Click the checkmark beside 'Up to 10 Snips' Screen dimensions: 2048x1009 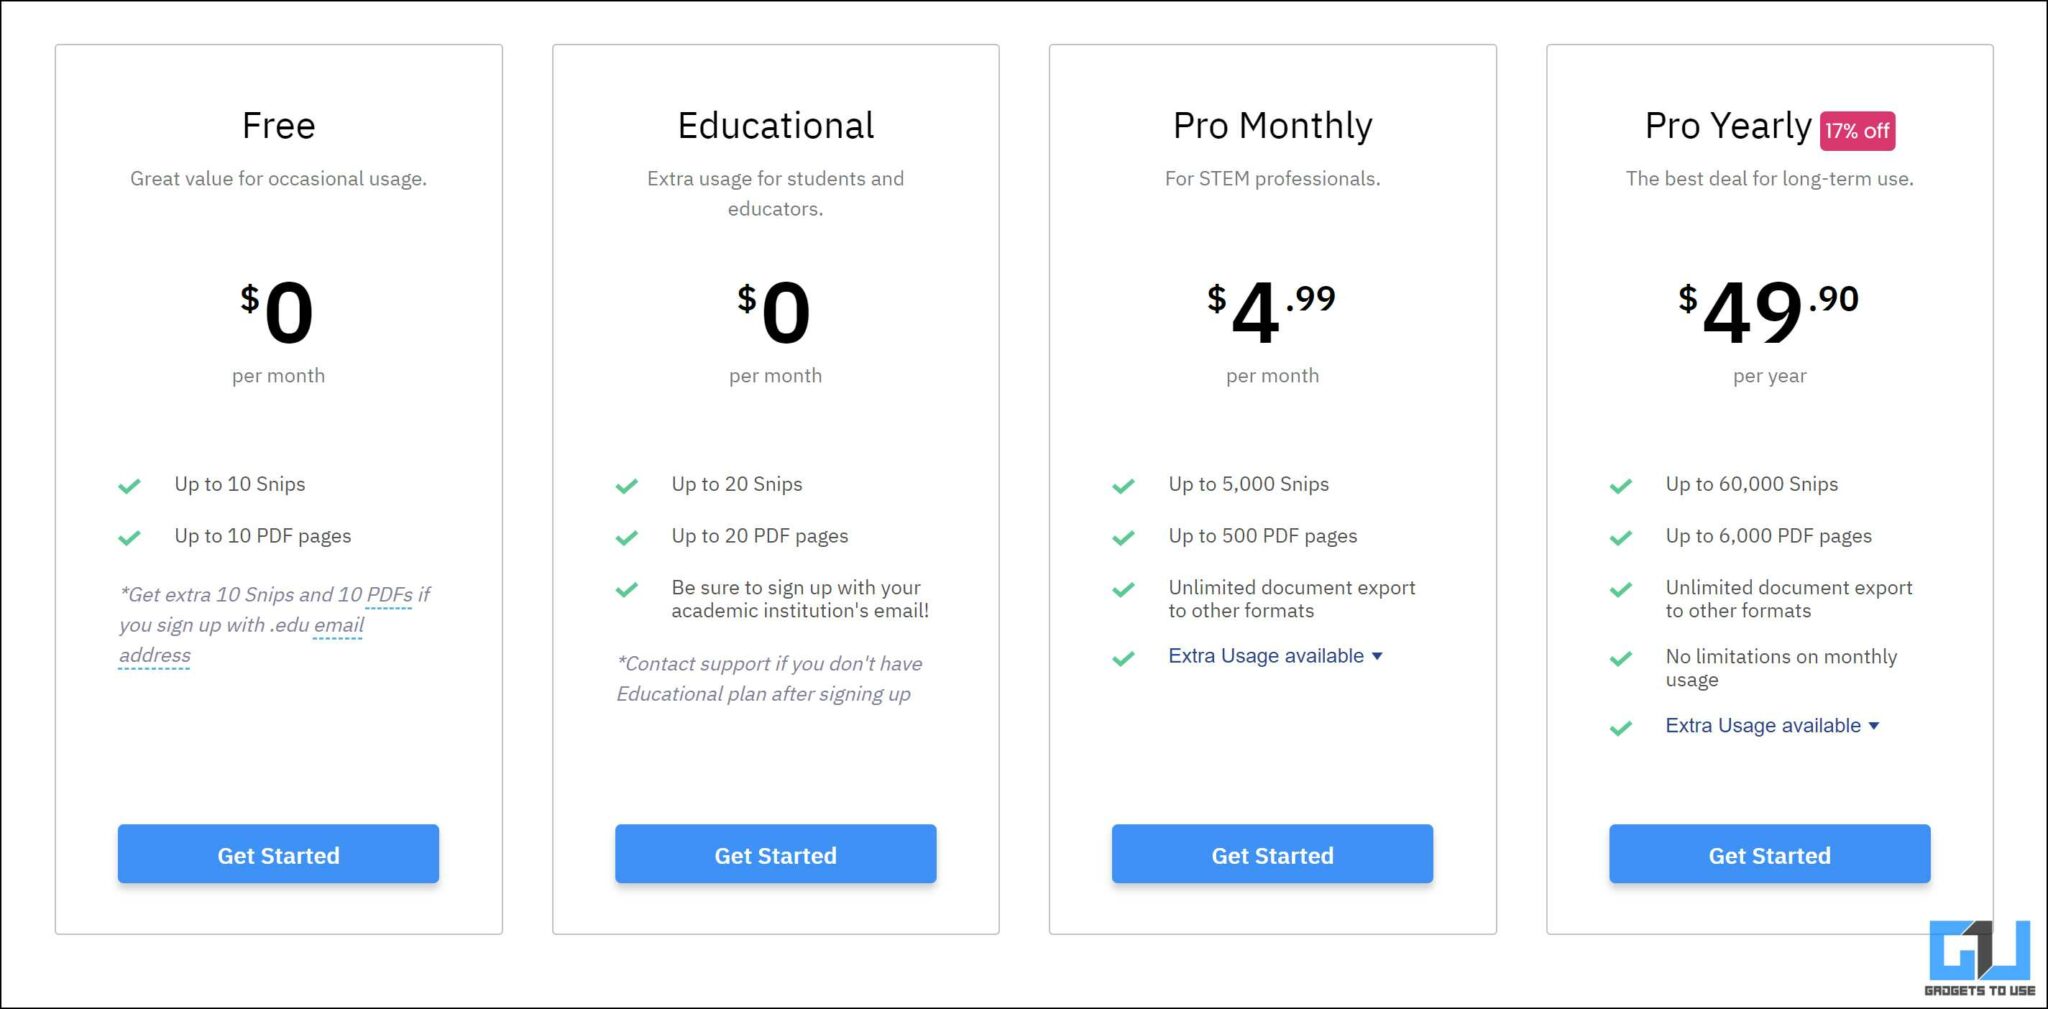[130, 485]
